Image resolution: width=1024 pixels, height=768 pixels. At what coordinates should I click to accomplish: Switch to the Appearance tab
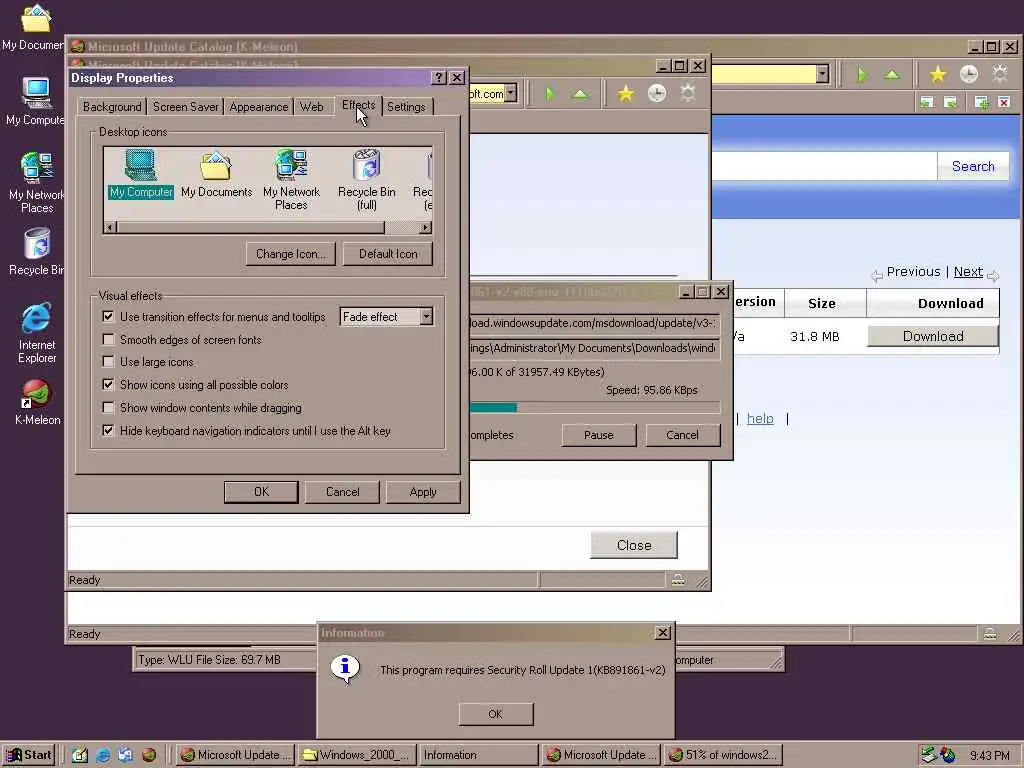259,106
